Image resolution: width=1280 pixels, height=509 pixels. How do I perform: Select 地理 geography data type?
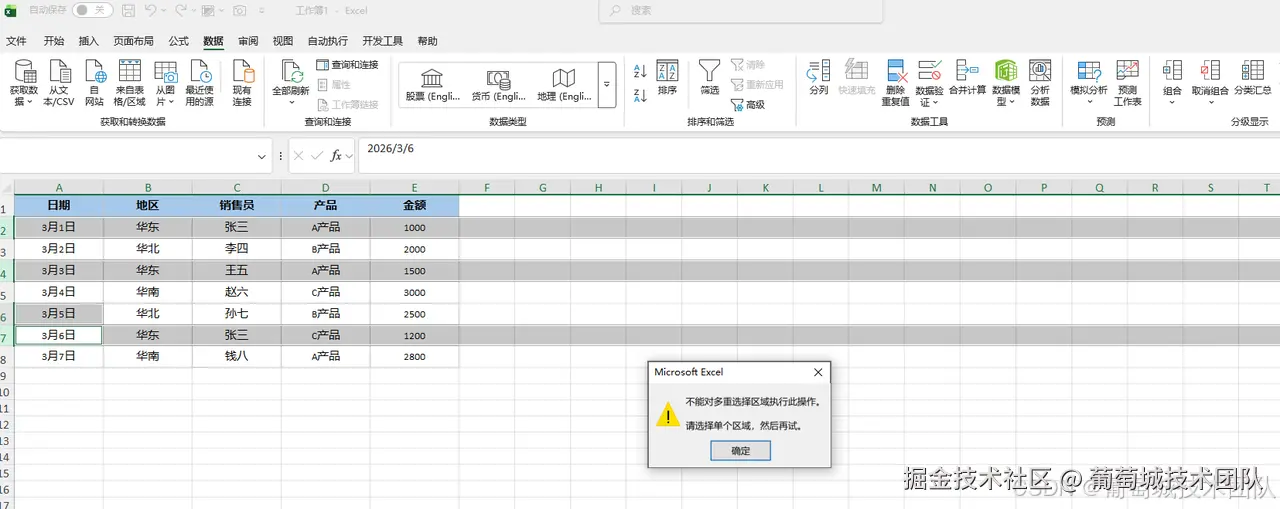[564, 84]
